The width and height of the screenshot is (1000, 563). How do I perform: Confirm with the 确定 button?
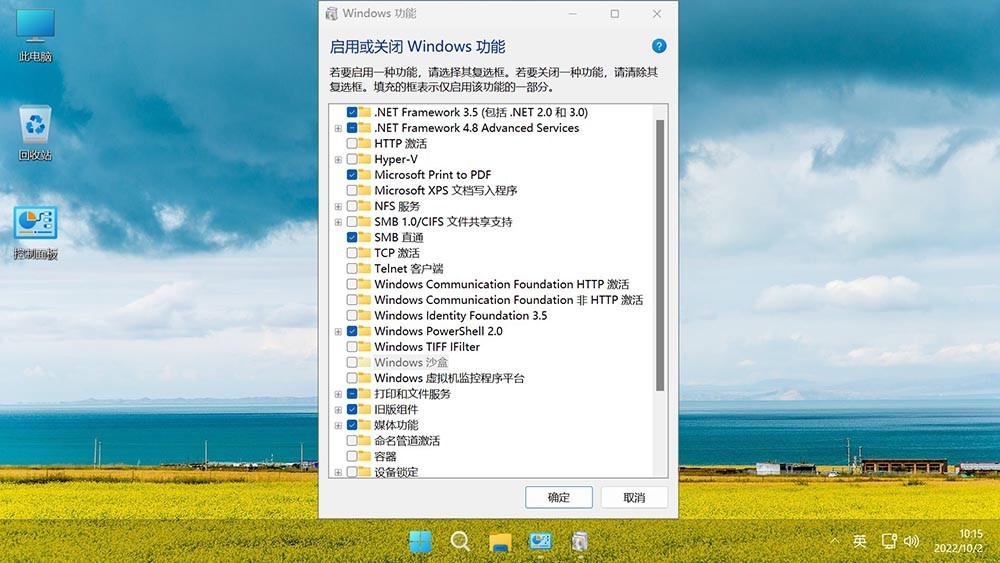[559, 497]
